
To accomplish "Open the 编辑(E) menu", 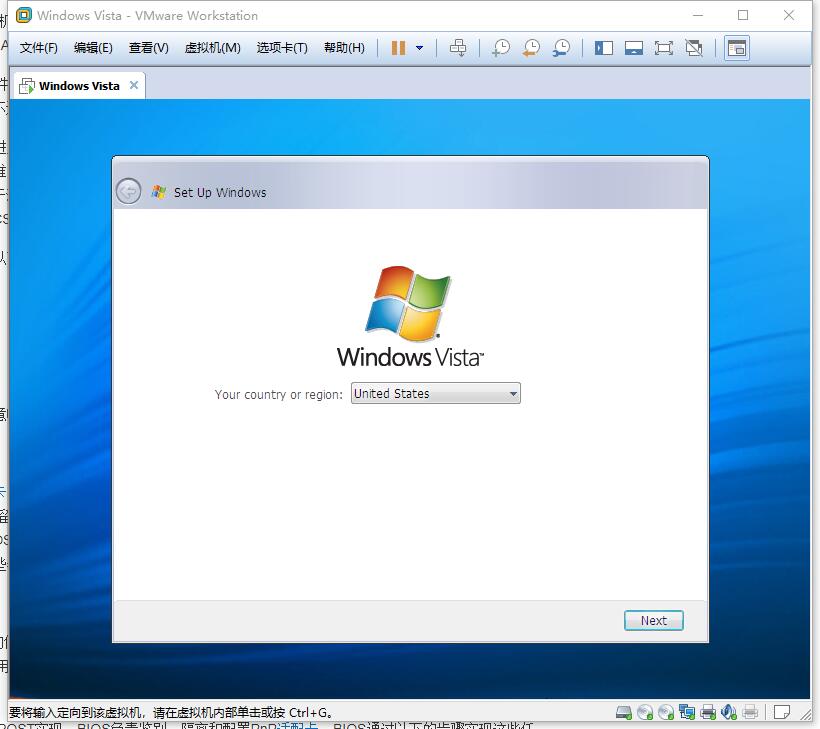I will (x=93, y=48).
